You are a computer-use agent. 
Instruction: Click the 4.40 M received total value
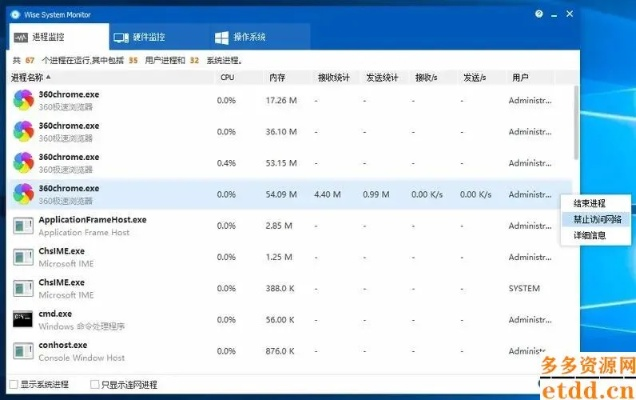(327, 194)
